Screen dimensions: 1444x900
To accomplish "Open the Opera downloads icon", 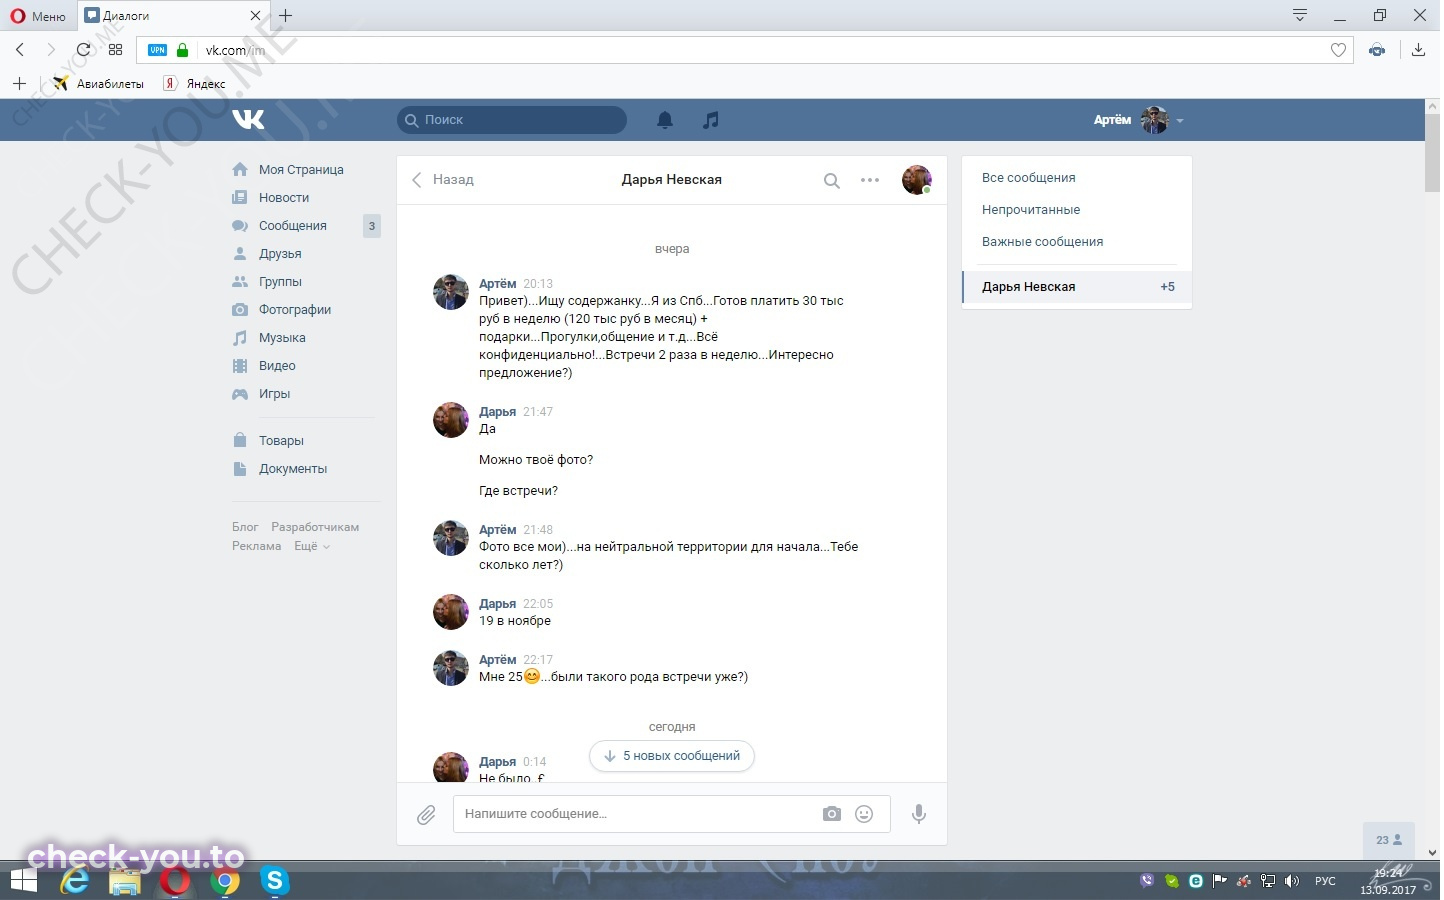I will pos(1418,50).
